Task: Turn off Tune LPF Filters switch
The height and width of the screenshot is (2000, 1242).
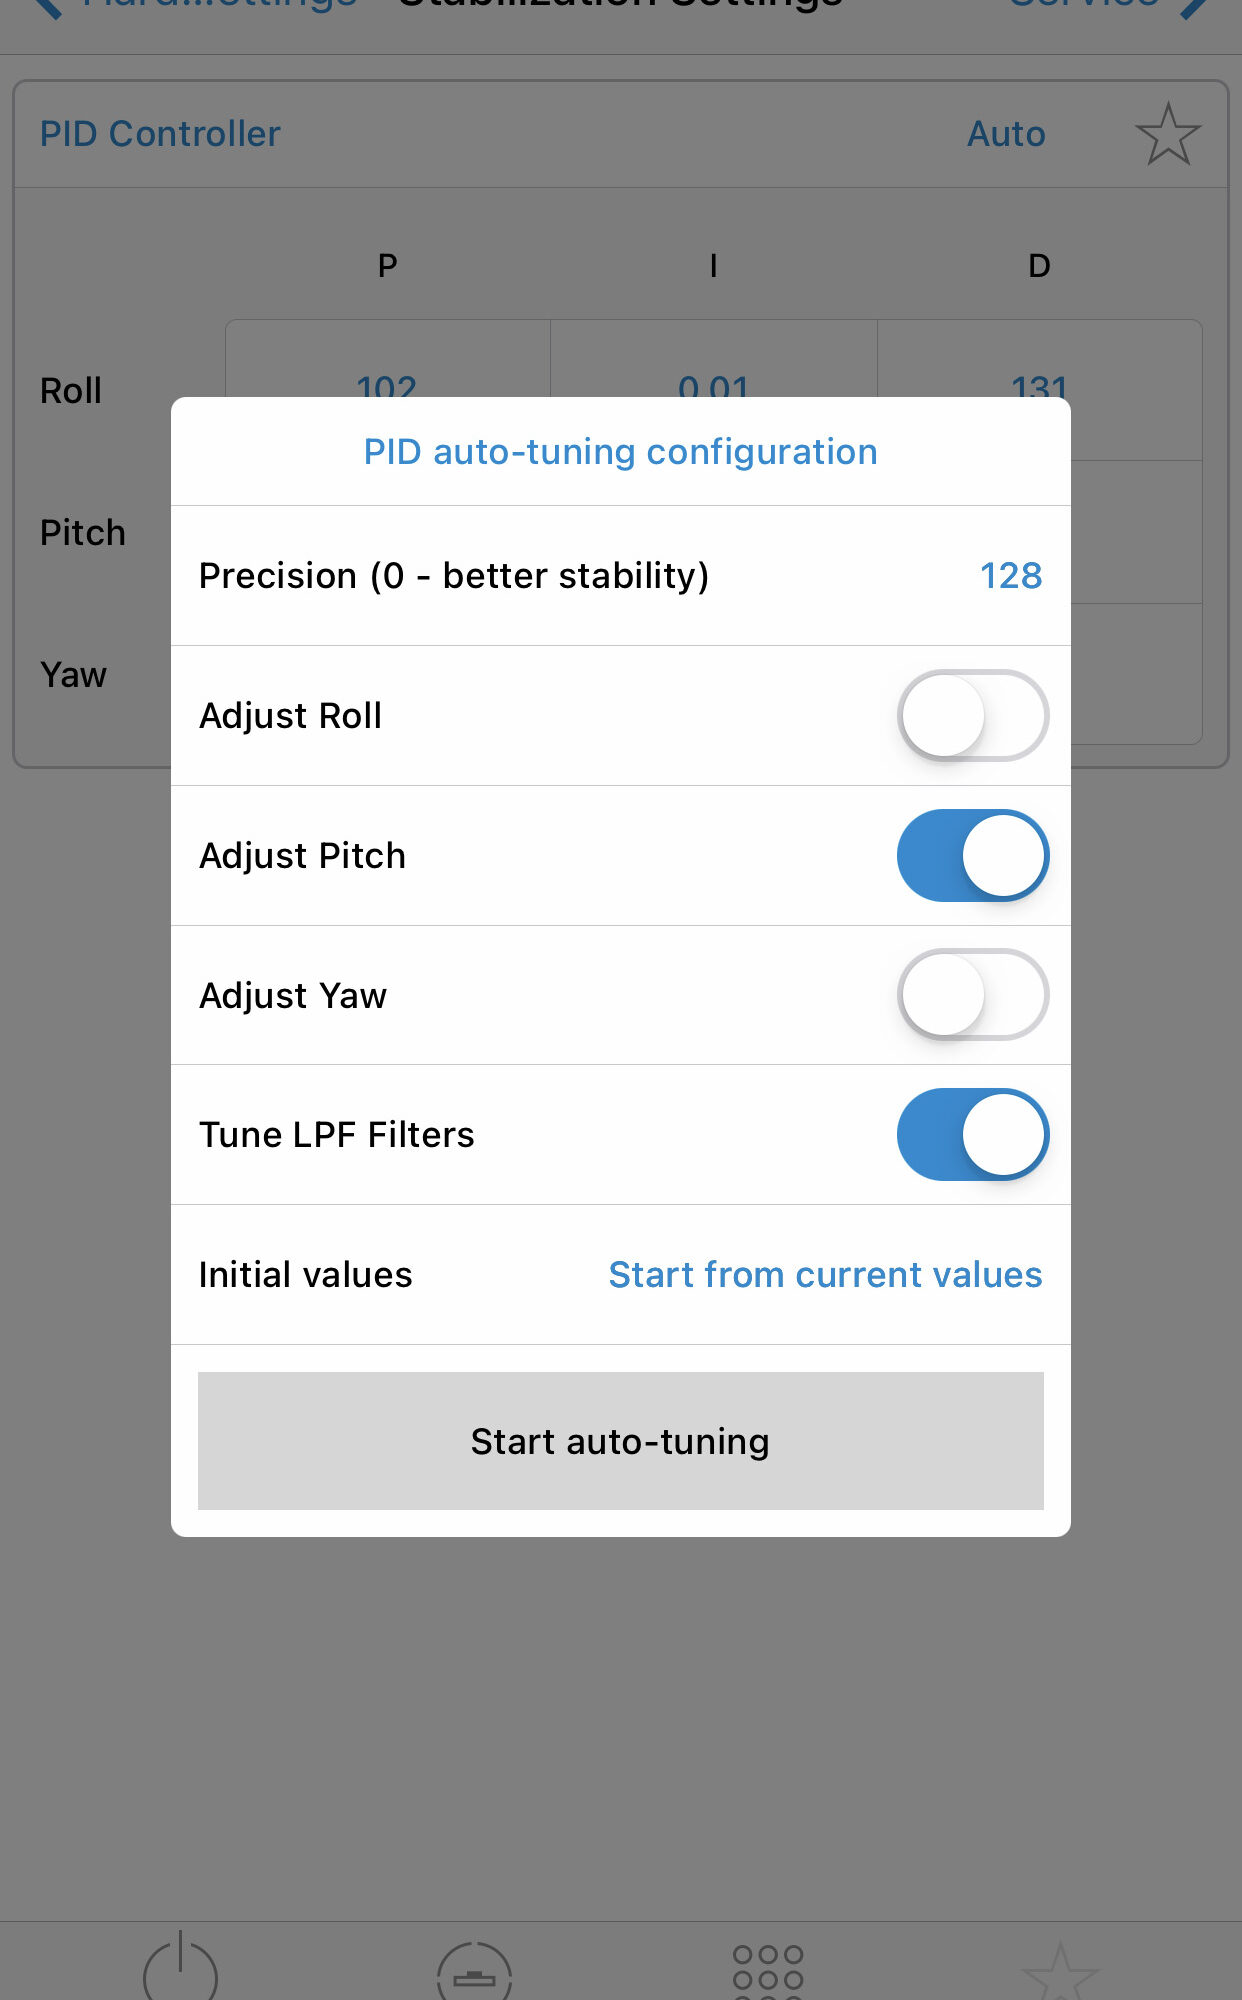Action: [973, 1135]
